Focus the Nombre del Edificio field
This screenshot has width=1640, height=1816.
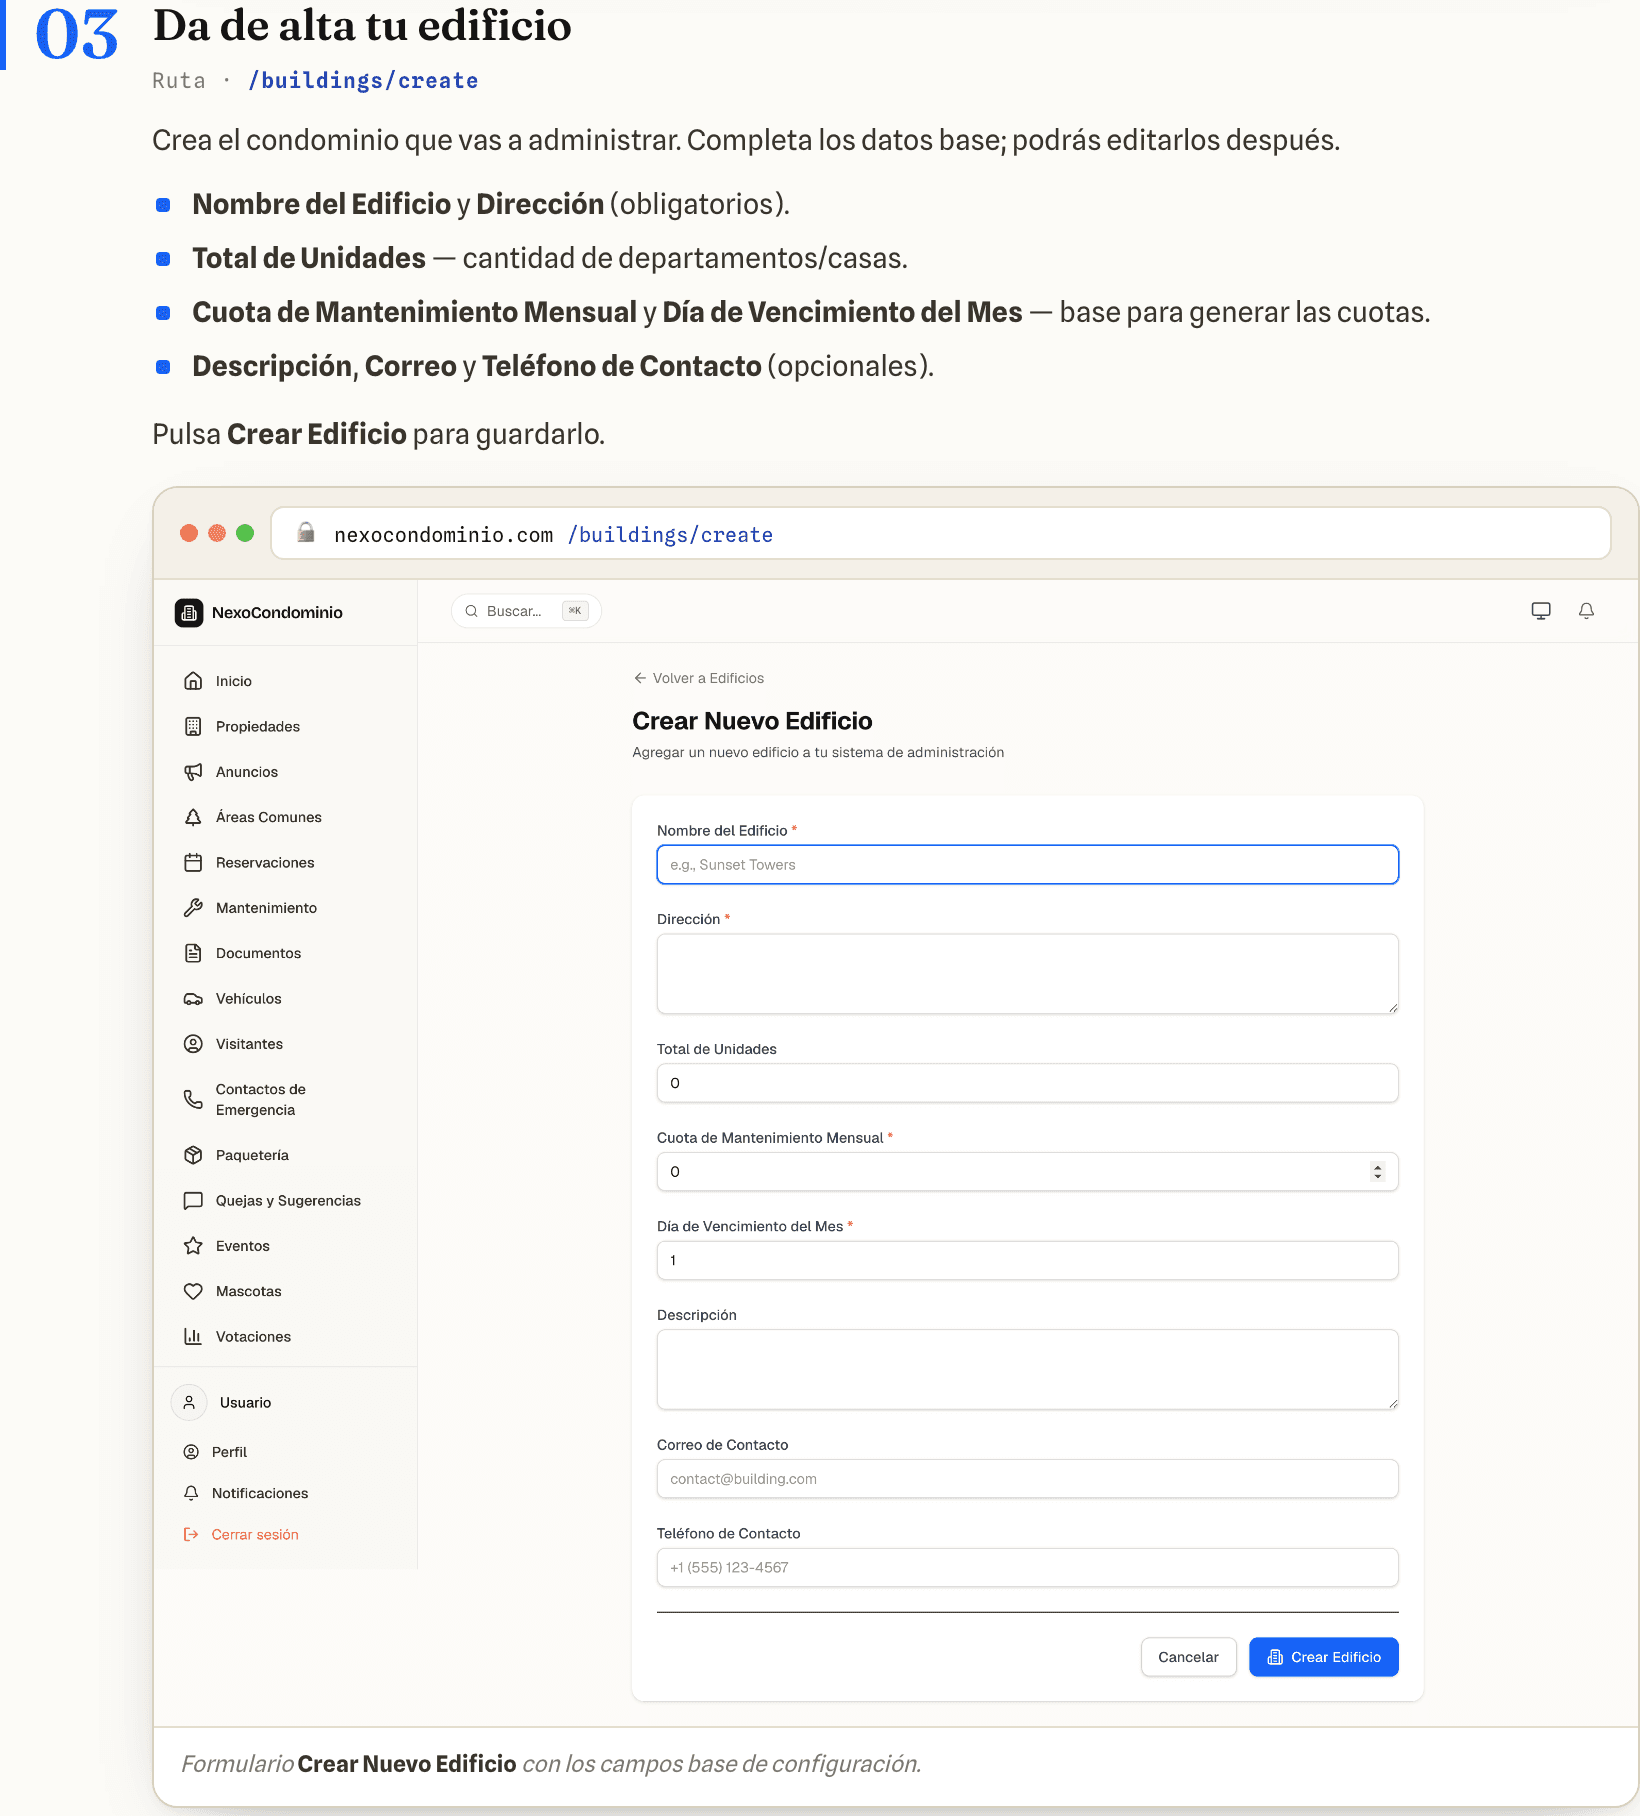pyautogui.click(x=1027, y=865)
